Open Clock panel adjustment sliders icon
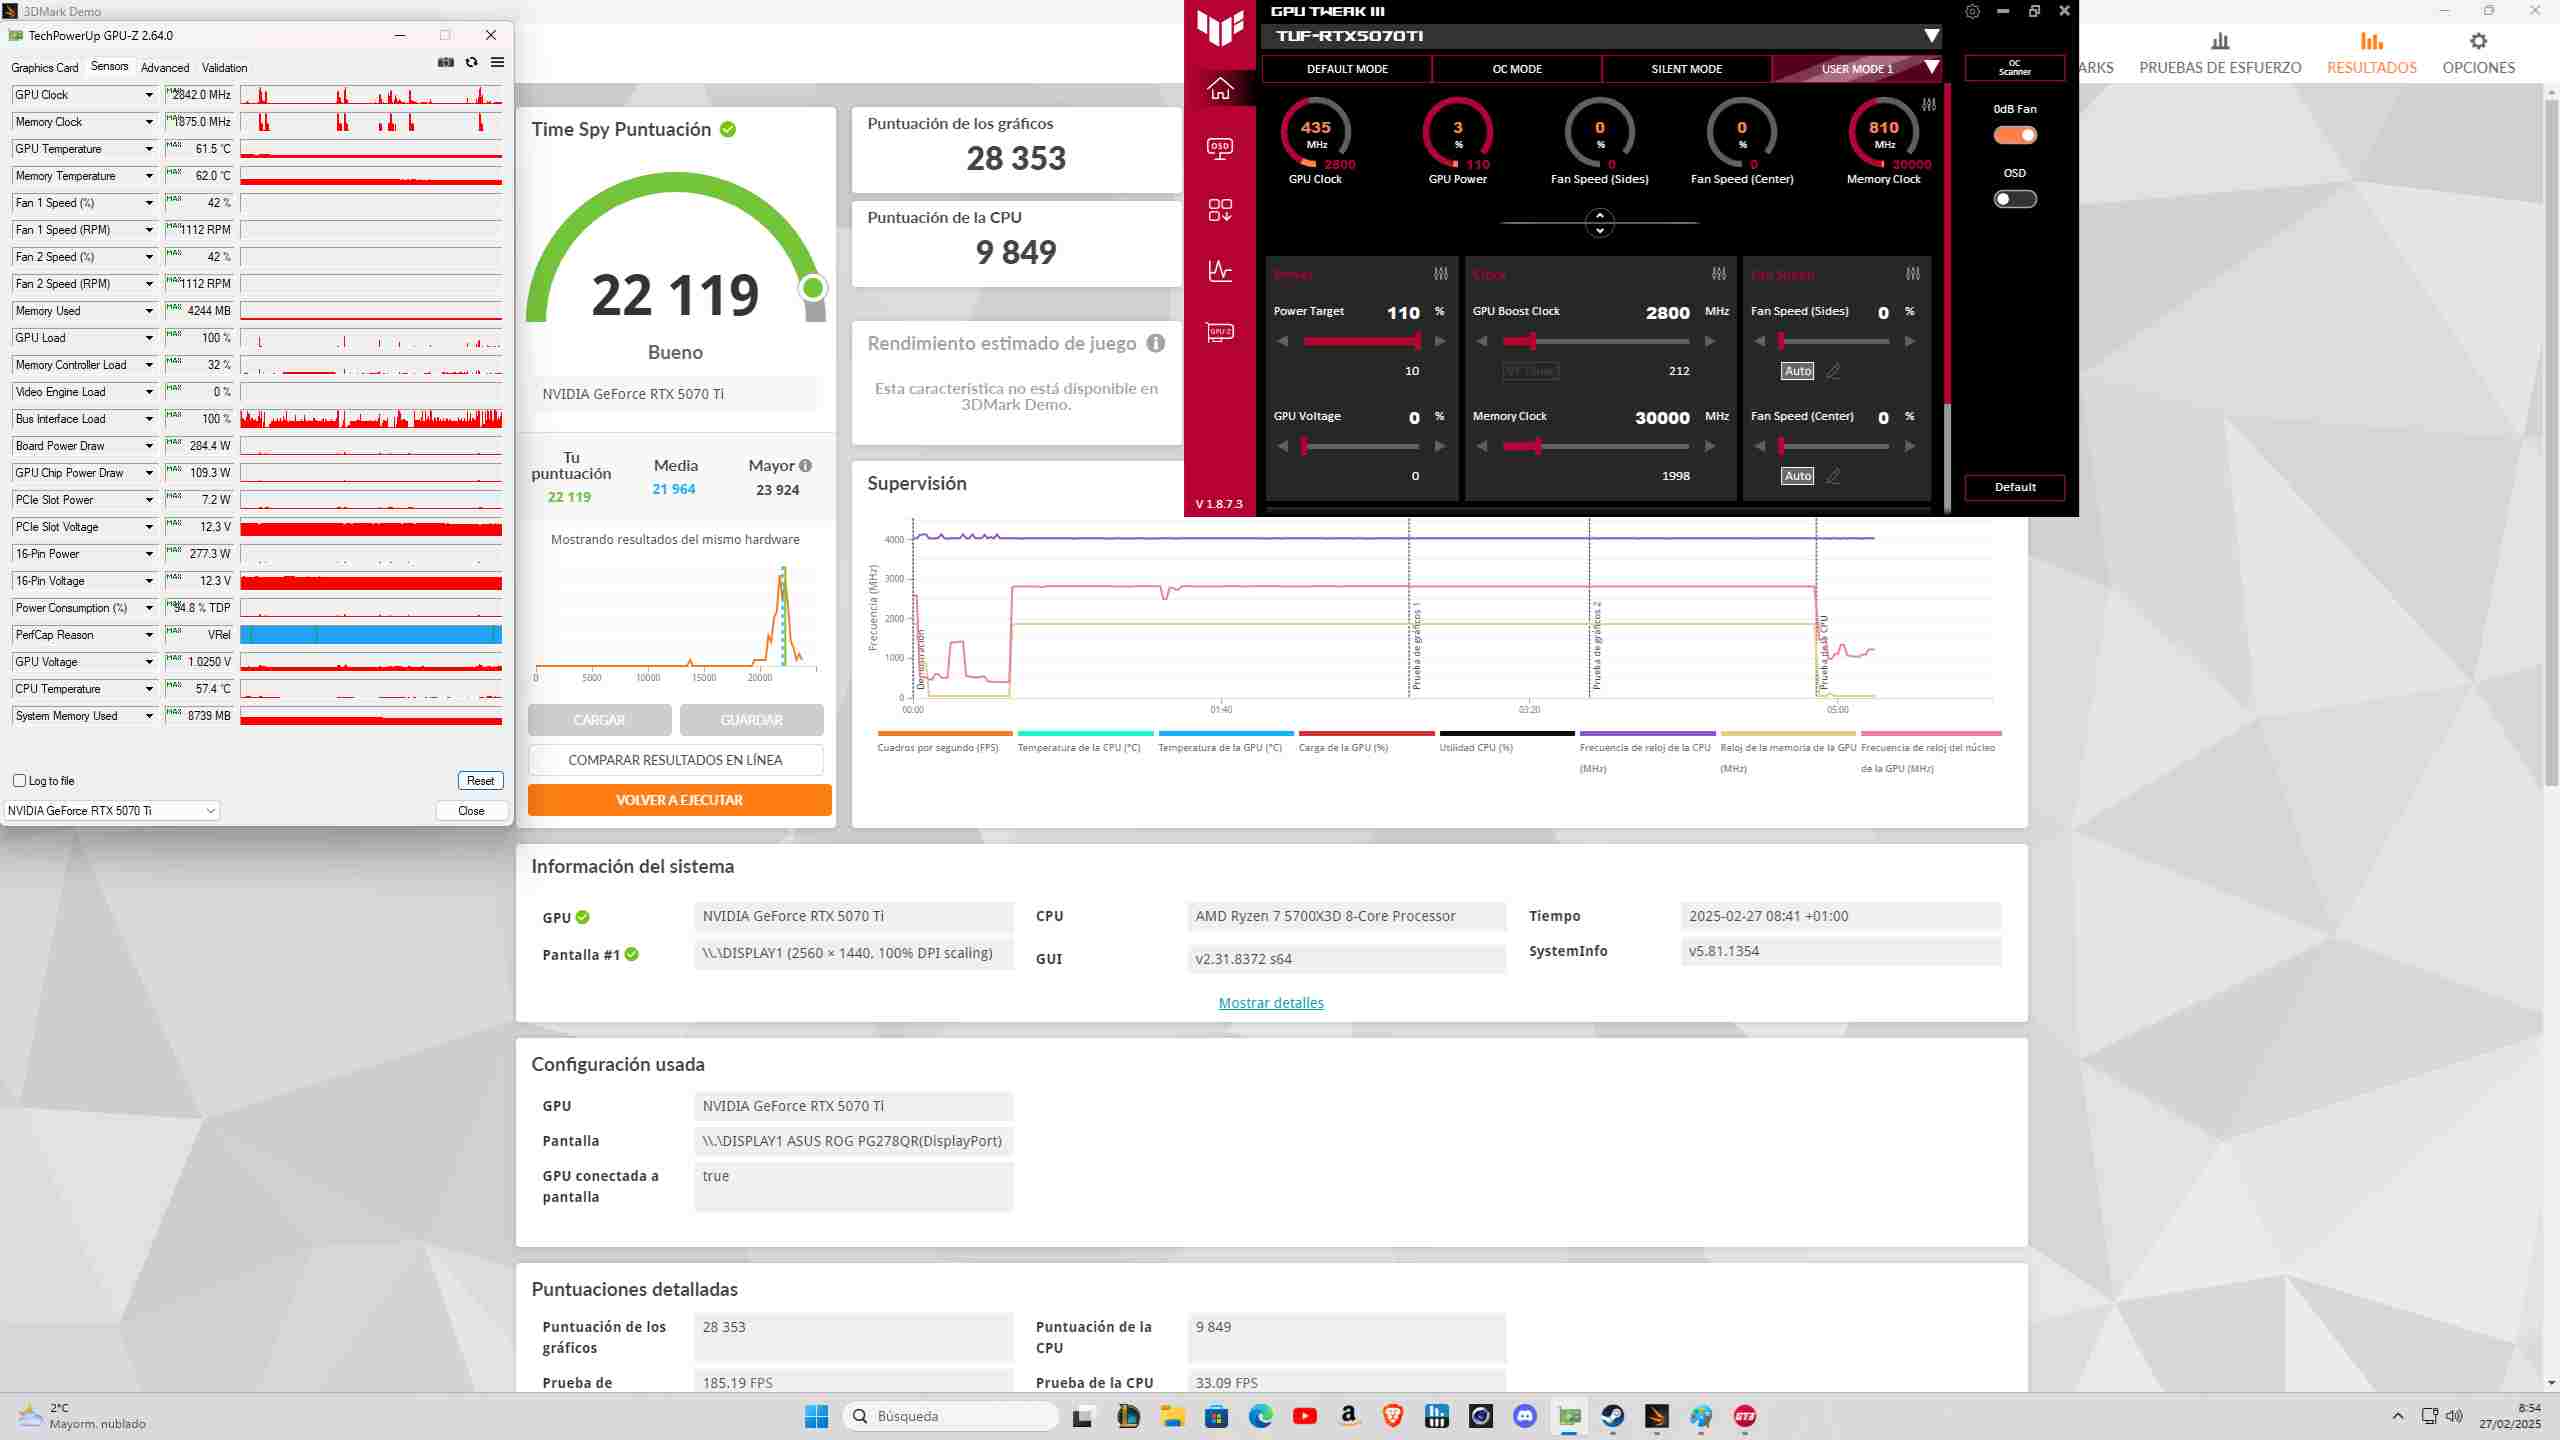Viewport: 2560px width, 1440px height. (x=1719, y=274)
